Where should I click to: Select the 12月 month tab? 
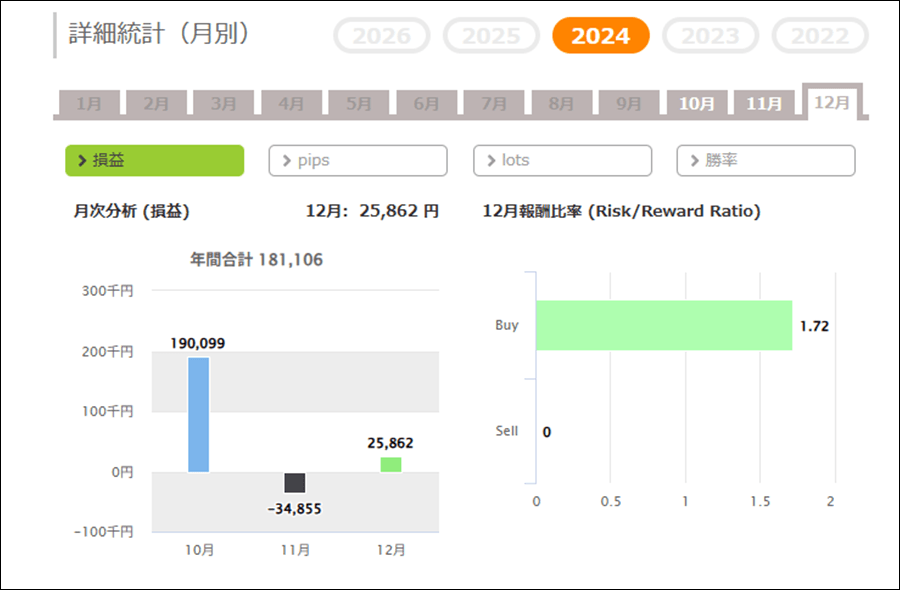point(832,102)
